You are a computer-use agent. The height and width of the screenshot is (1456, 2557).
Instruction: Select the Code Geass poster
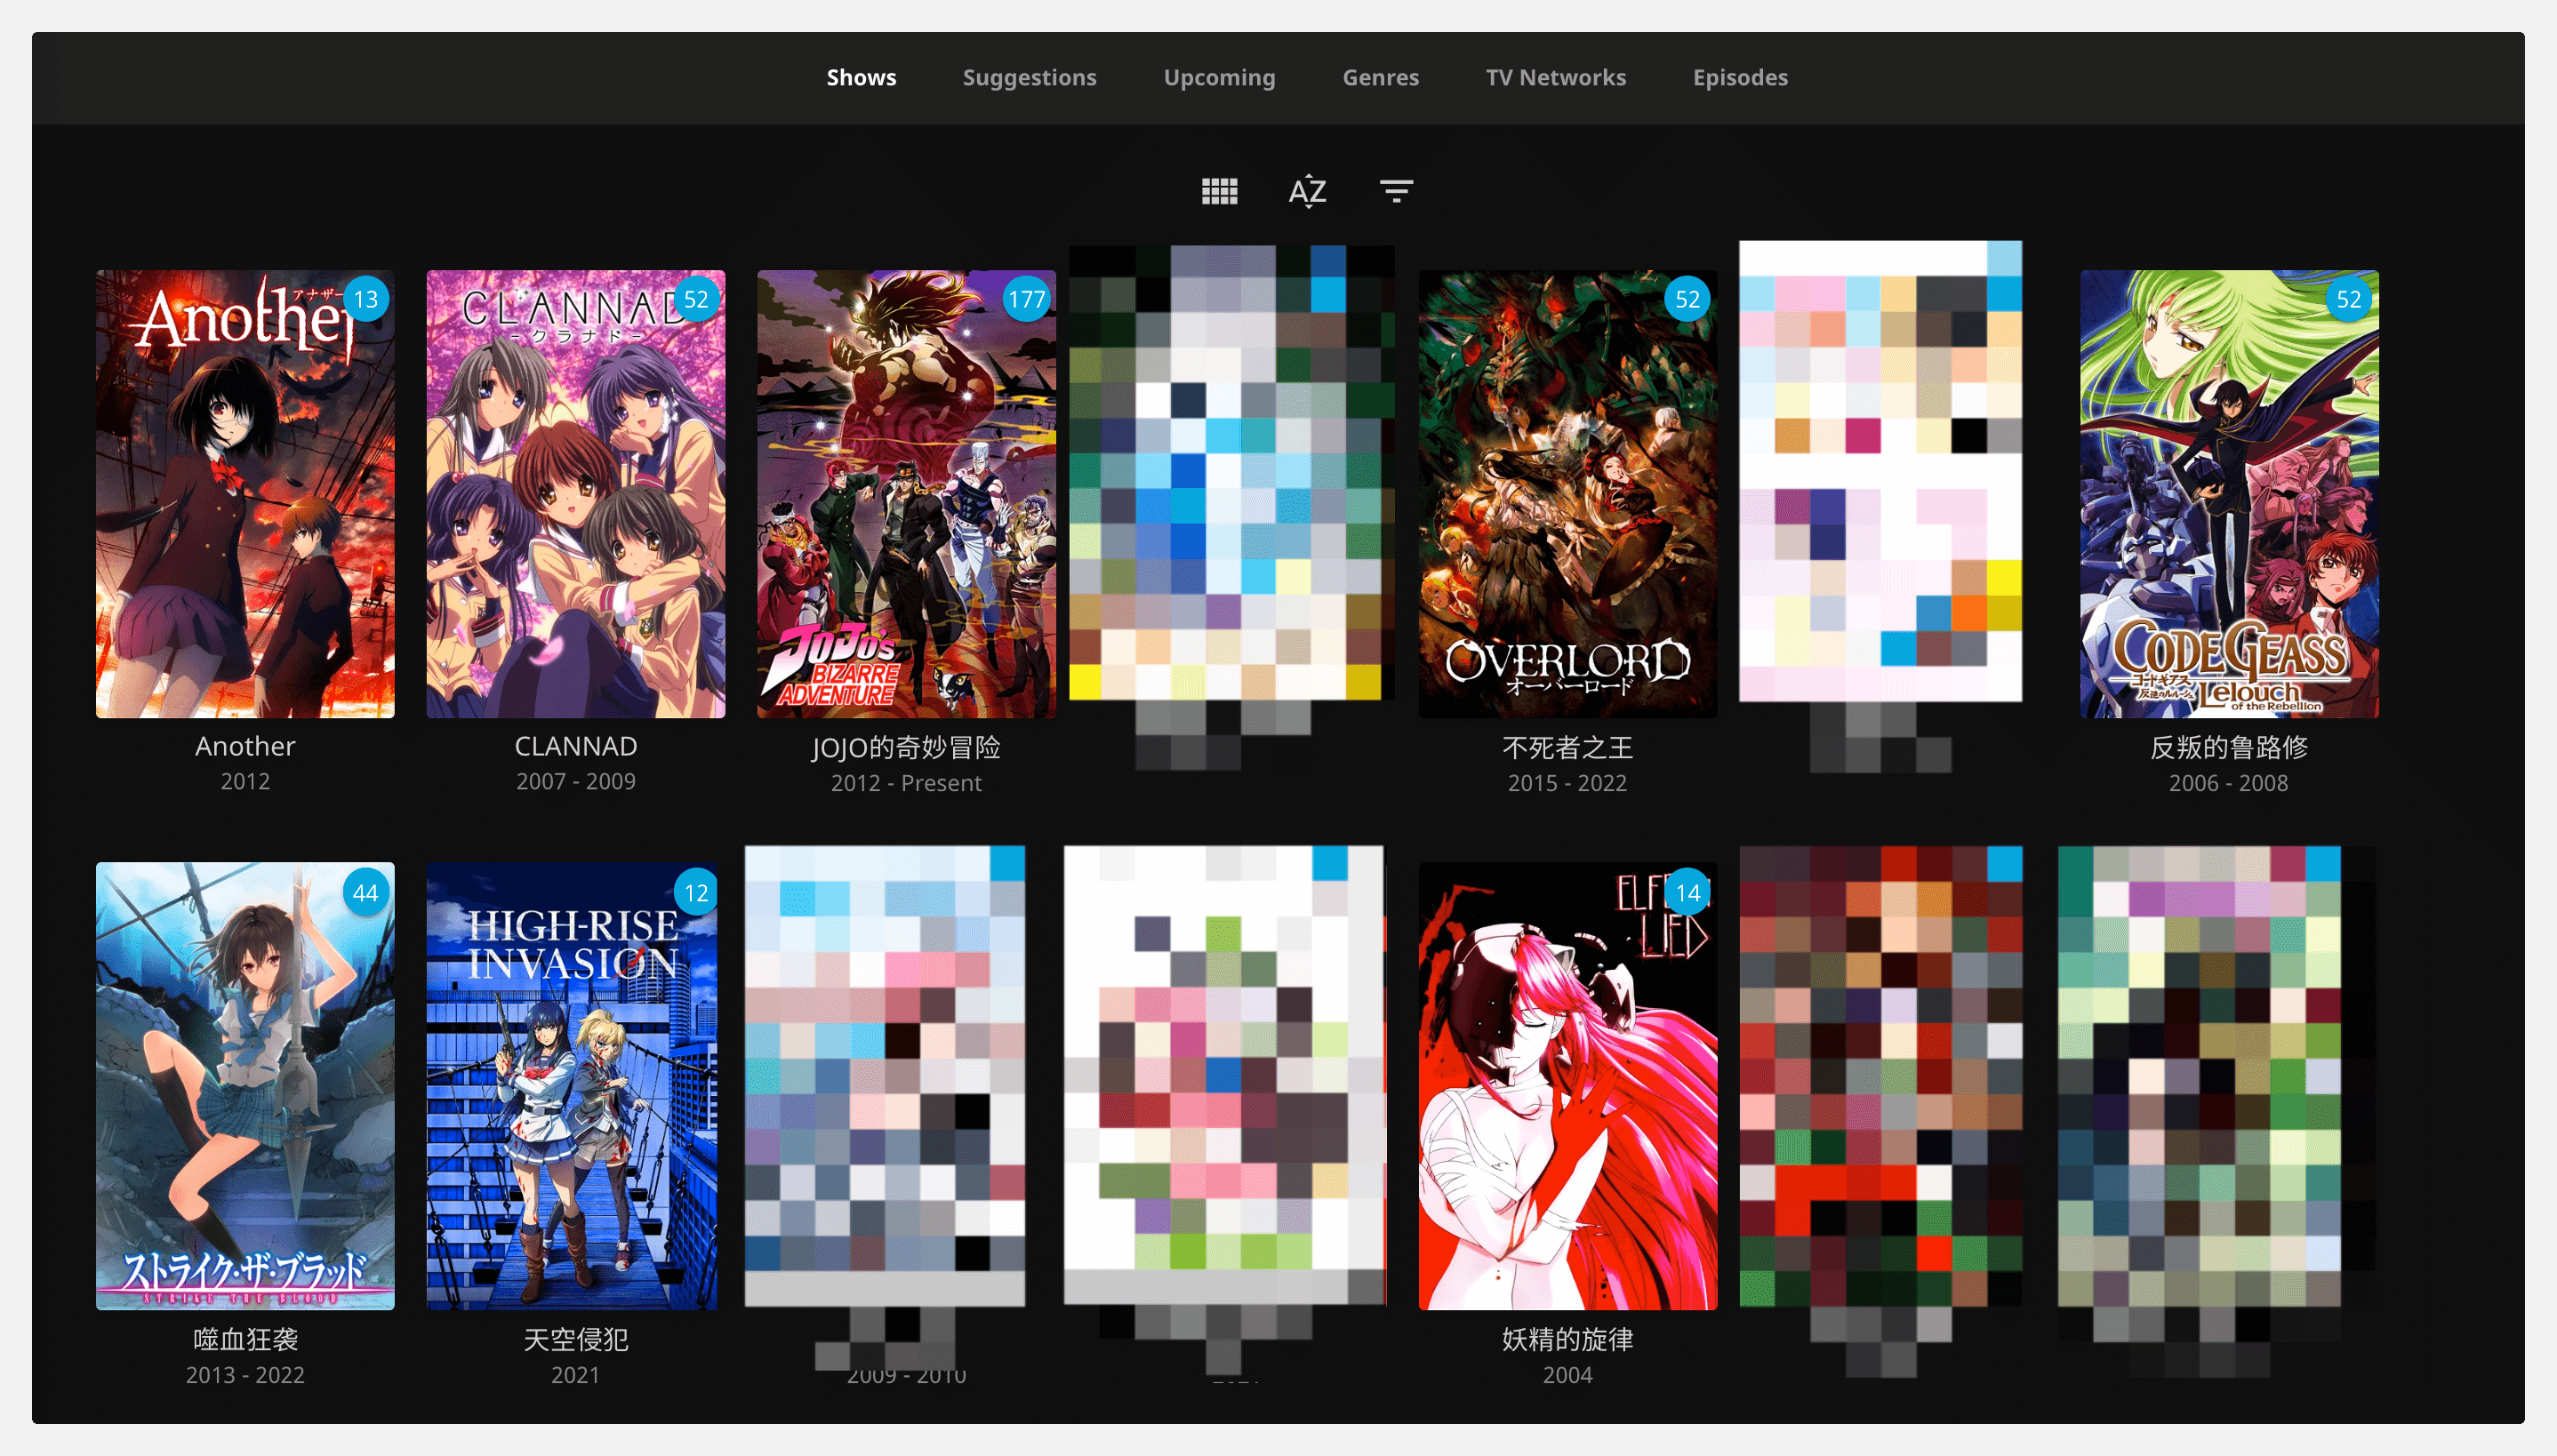click(x=2229, y=494)
